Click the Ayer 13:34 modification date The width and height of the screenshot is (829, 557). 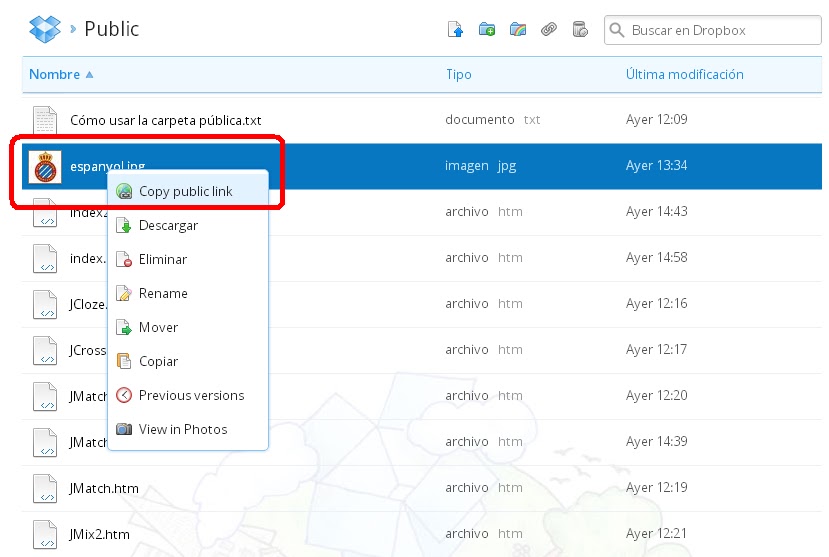657,165
